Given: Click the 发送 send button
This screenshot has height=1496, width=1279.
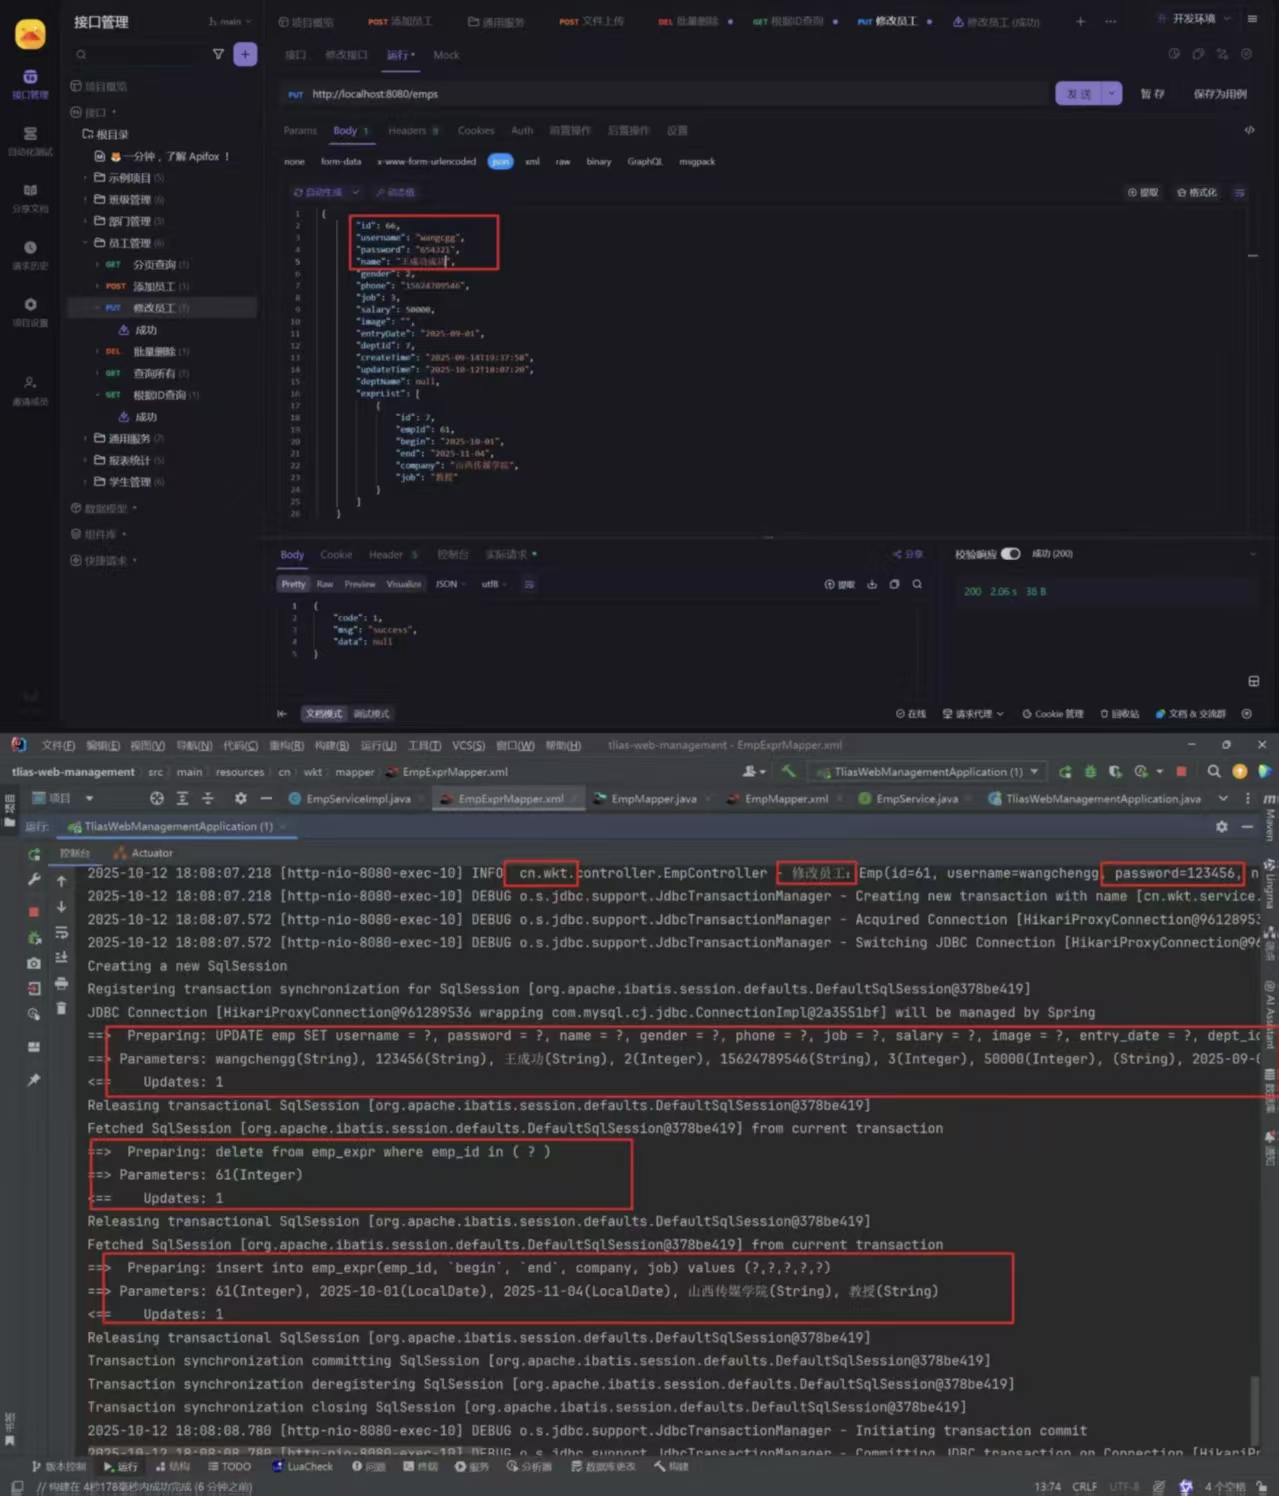Looking at the screenshot, I should [x=1078, y=94].
